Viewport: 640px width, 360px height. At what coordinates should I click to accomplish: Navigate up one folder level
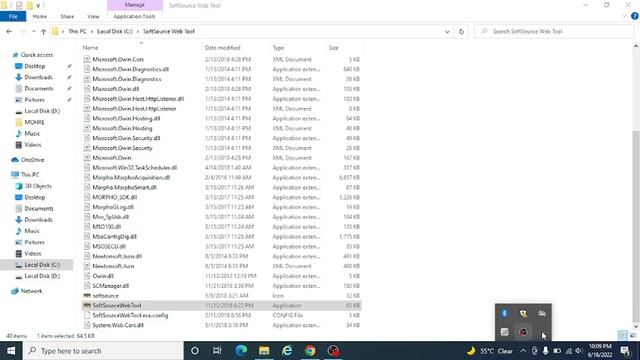[43, 31]
